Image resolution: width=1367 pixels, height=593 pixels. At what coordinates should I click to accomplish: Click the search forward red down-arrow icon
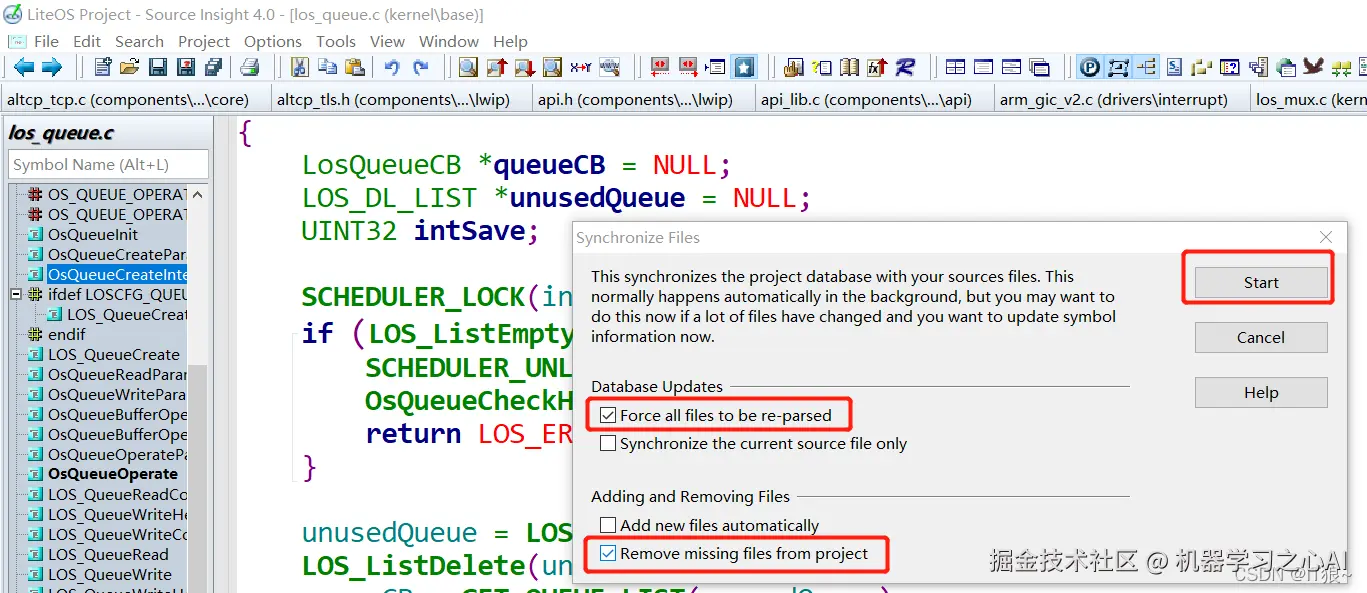tap(525, 67)
